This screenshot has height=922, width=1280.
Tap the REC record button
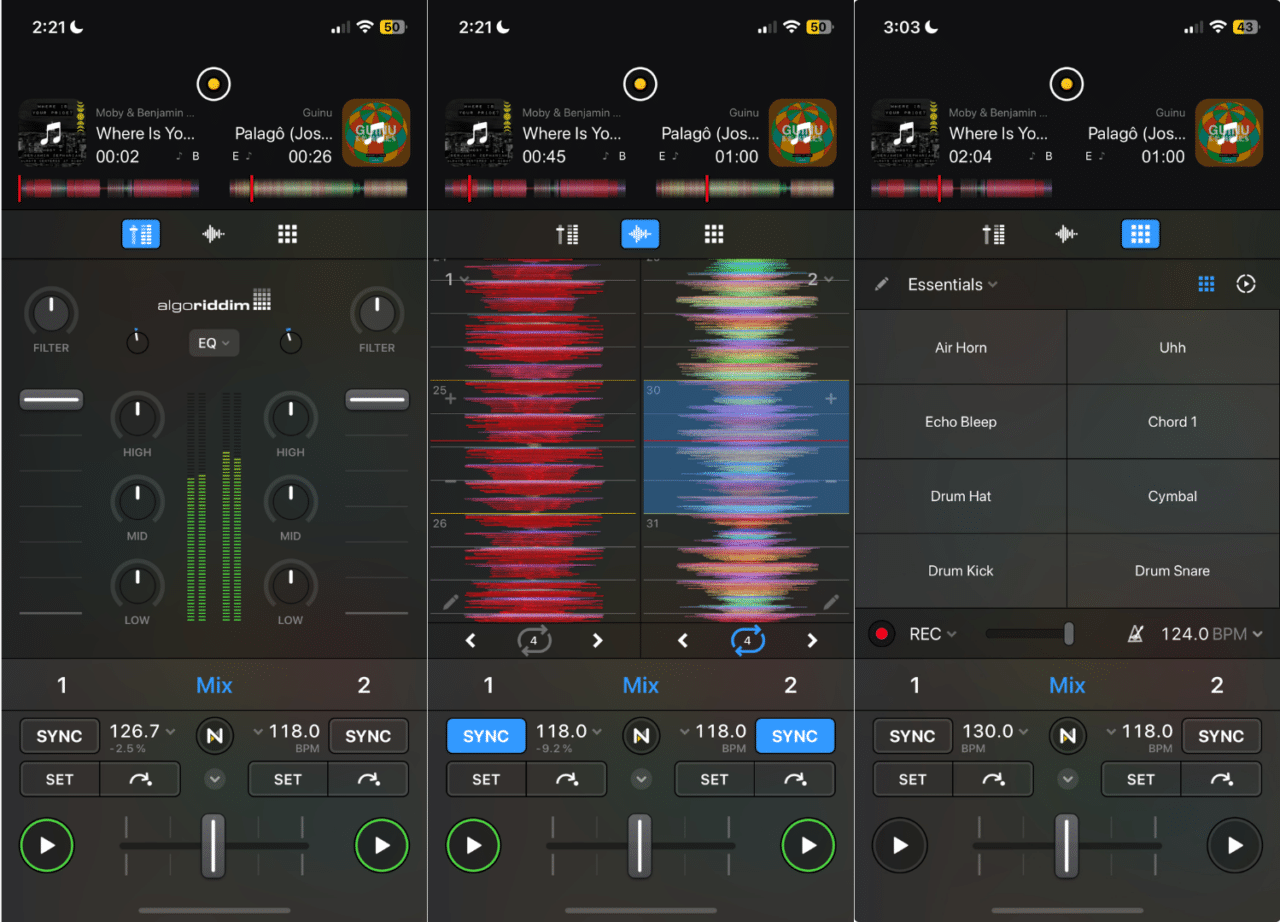point(882,632)
